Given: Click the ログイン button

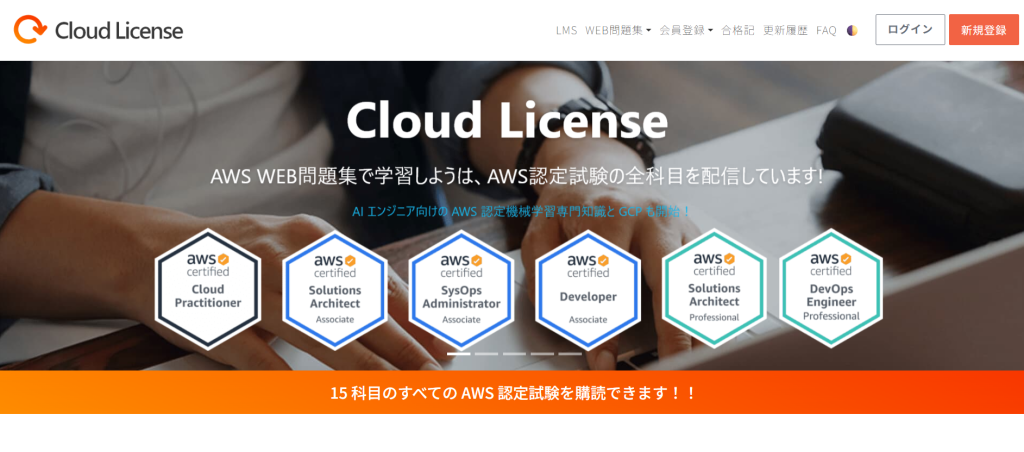Looking at the screenshot, I should point(910,30).
